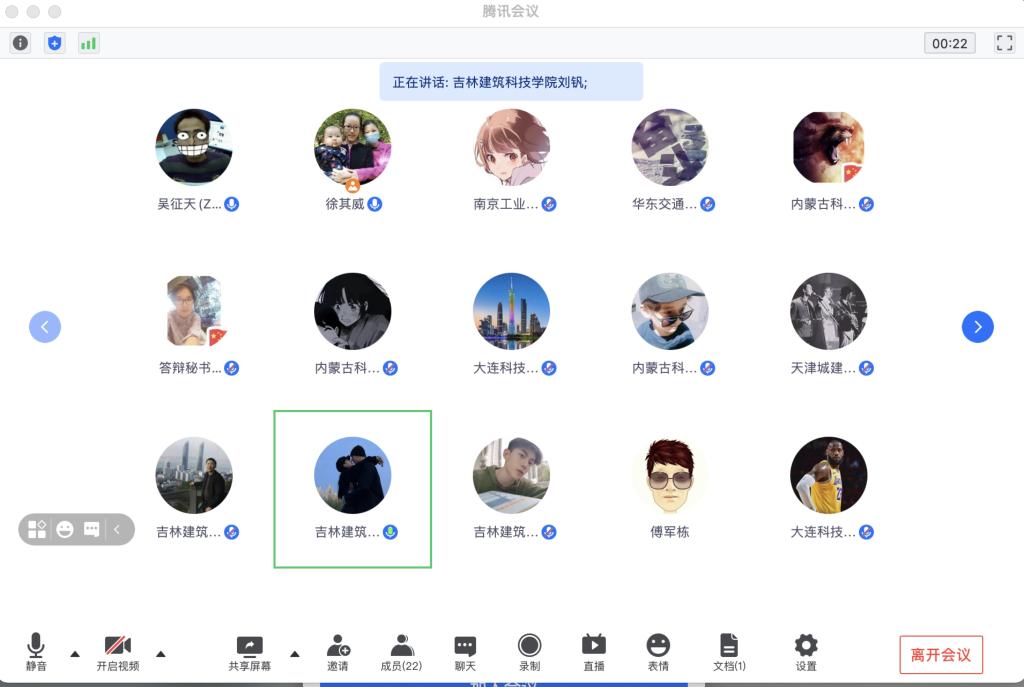The image size is (1024, 687).
Task: Expand video options arrow next to 开启视频
Action: 160,654
